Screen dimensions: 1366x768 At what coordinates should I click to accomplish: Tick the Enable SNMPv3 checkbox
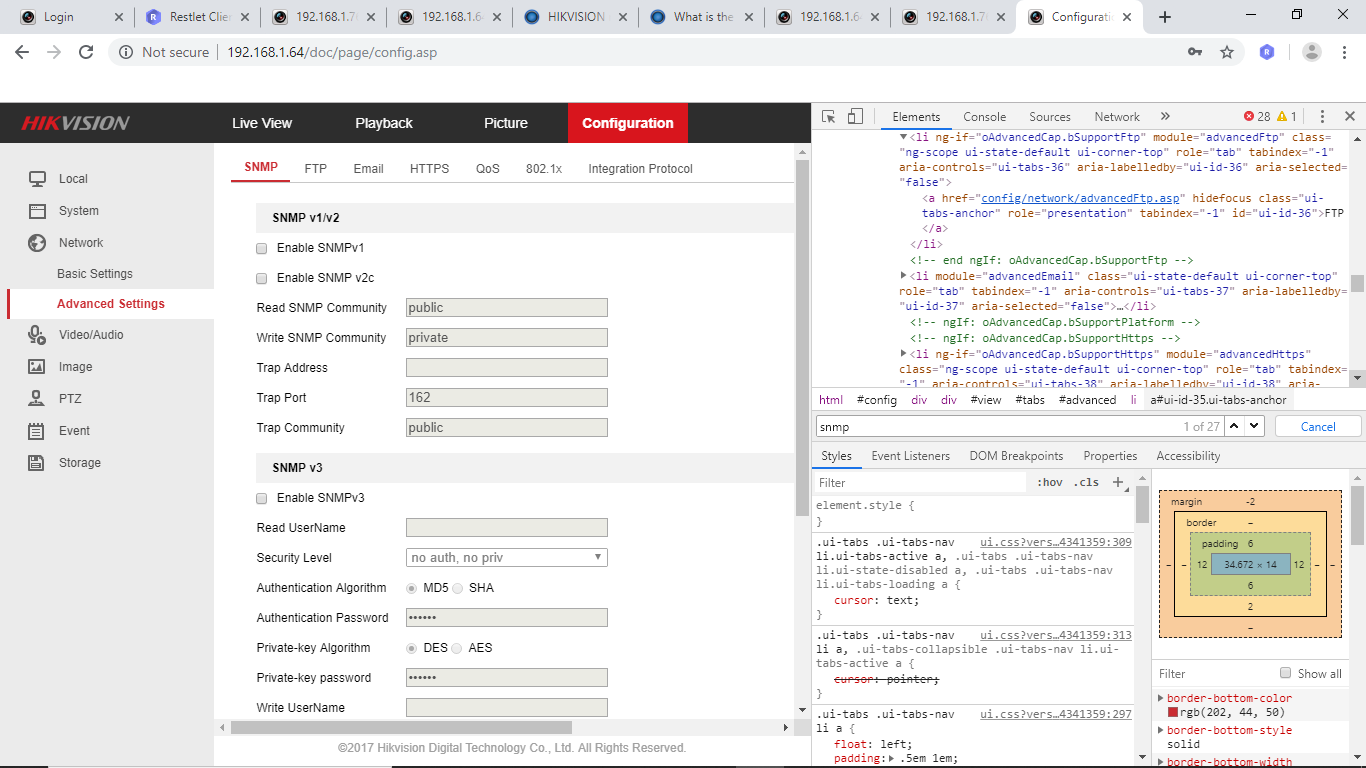262,498
